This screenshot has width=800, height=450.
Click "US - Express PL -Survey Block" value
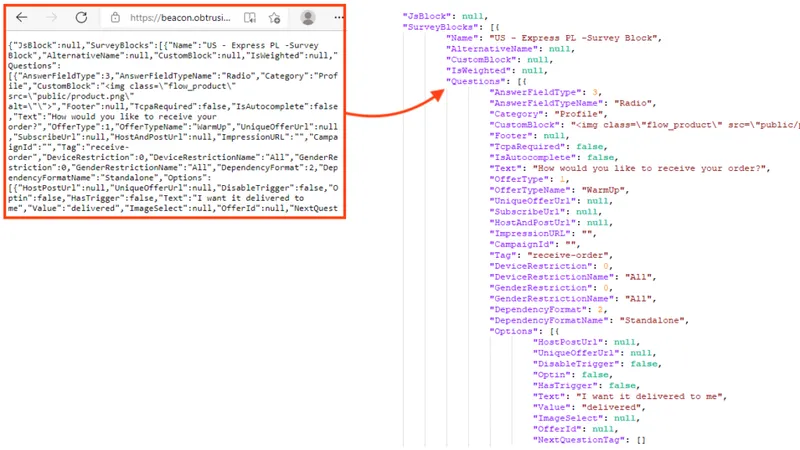click(575, 38)
